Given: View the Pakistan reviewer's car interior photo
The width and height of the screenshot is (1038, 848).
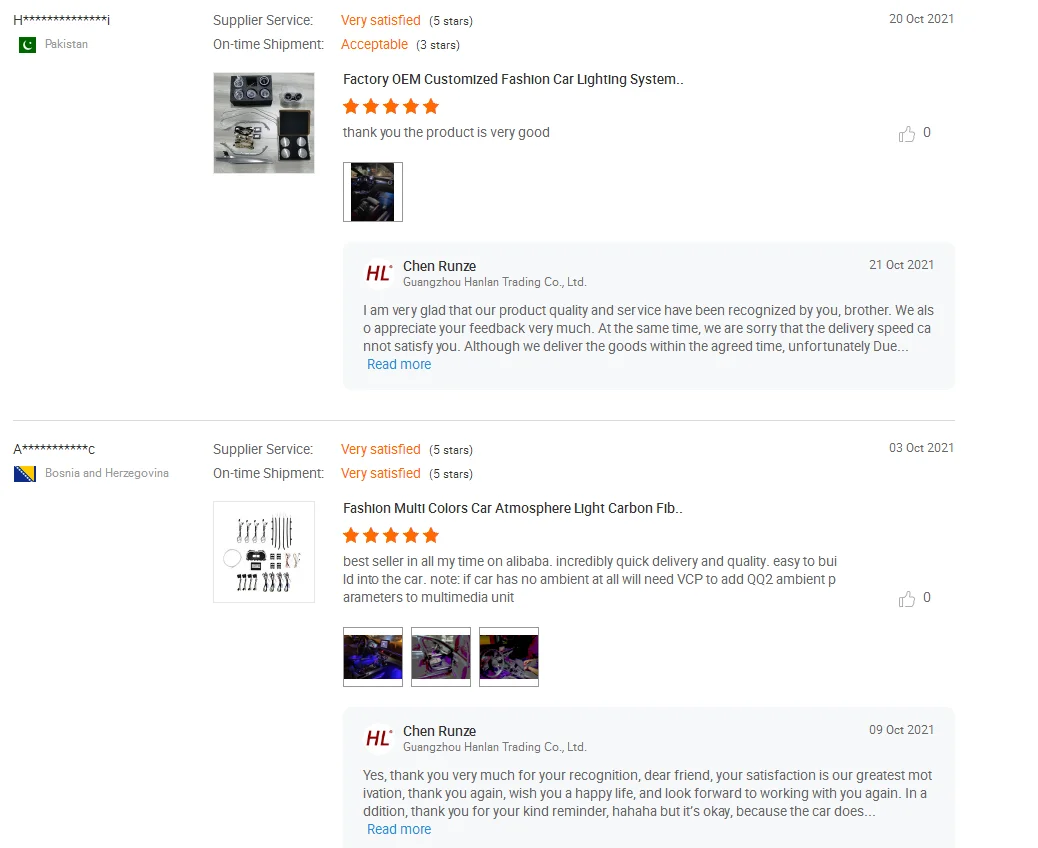Looking at the screenshot, I should [373, 192].
